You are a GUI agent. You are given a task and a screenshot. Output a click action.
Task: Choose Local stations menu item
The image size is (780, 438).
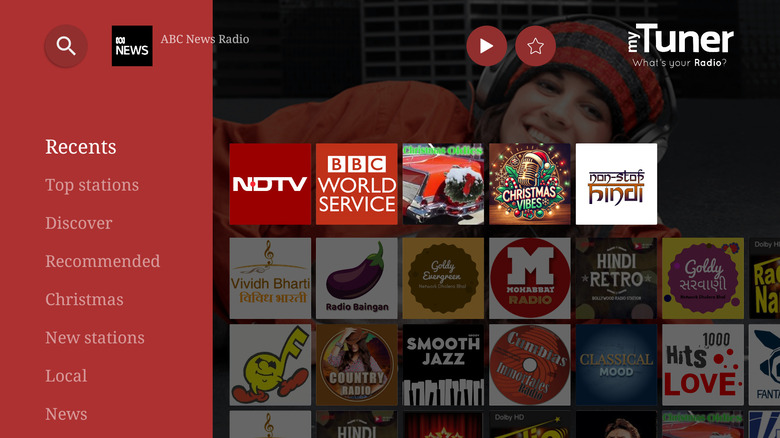(x=66, y=376)
